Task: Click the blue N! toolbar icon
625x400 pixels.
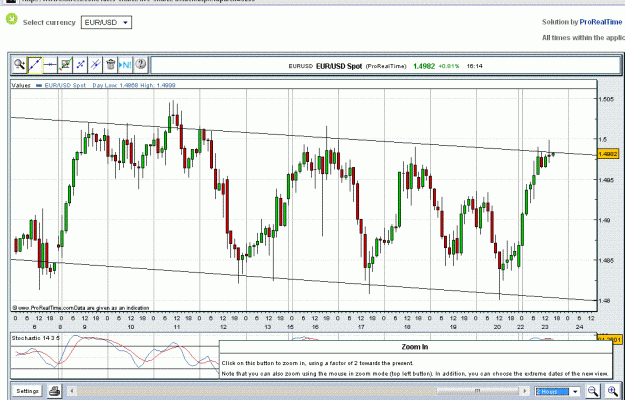Action: (x=125, y=65)
